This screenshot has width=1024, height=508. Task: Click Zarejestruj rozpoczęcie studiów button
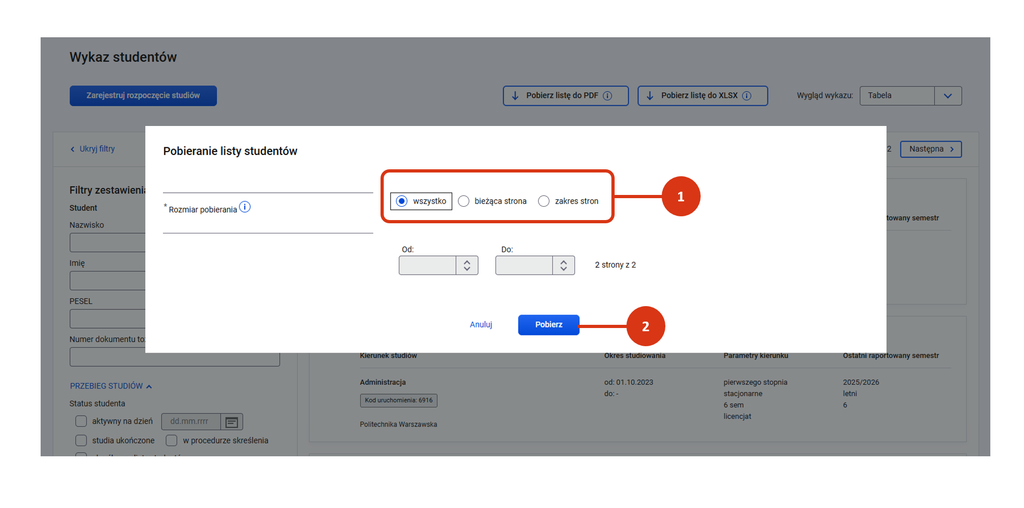coord(143,96)
